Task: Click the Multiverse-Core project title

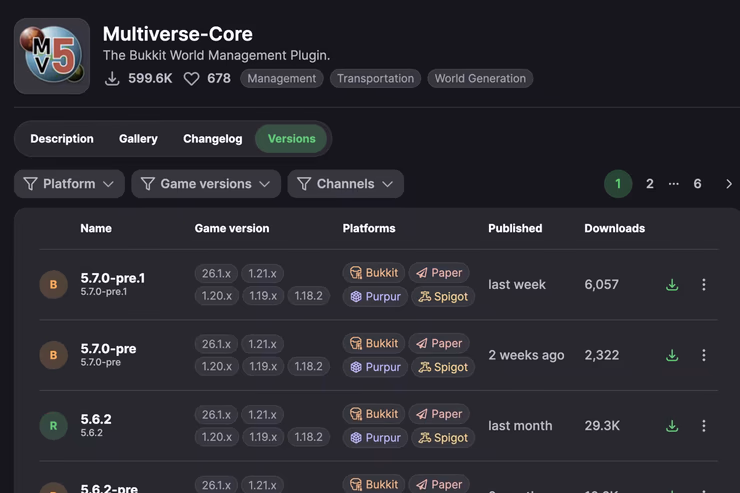Action: [177, 34]
